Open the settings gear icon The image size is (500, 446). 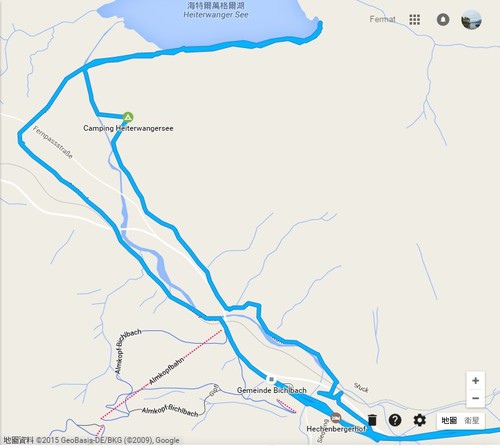(419, 420)
